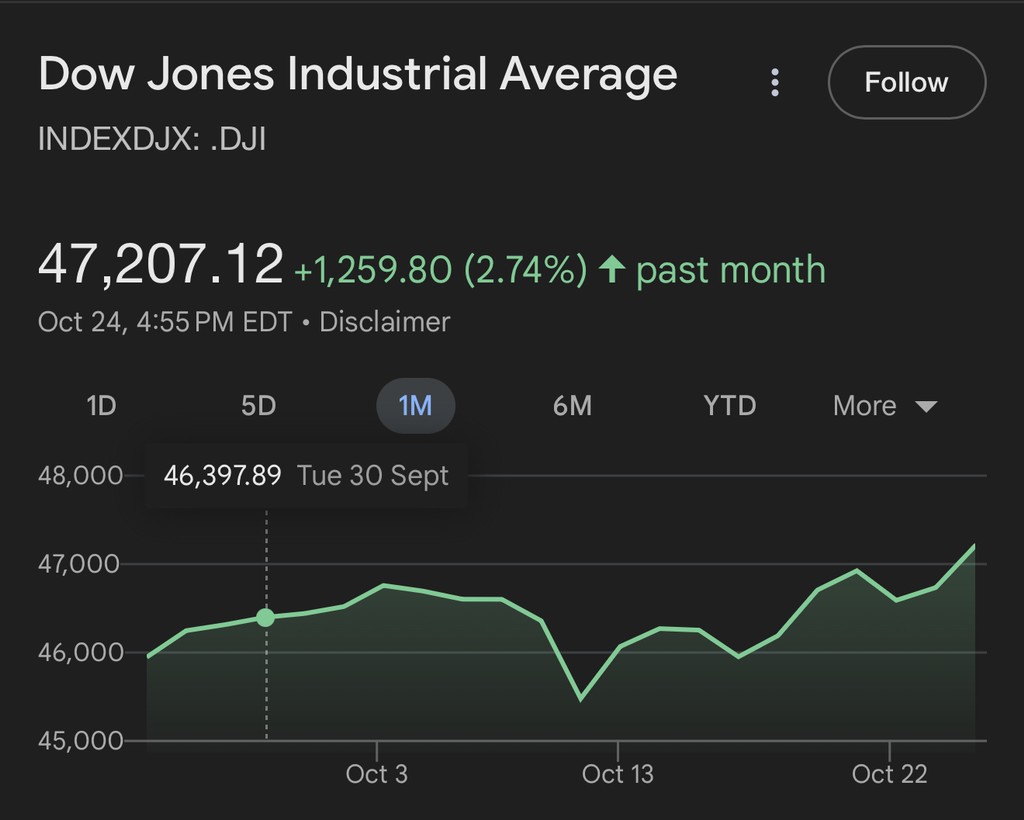Click the highlighted data point on chart
Viewport: 1024px width, 820px height.
(265, 617)
